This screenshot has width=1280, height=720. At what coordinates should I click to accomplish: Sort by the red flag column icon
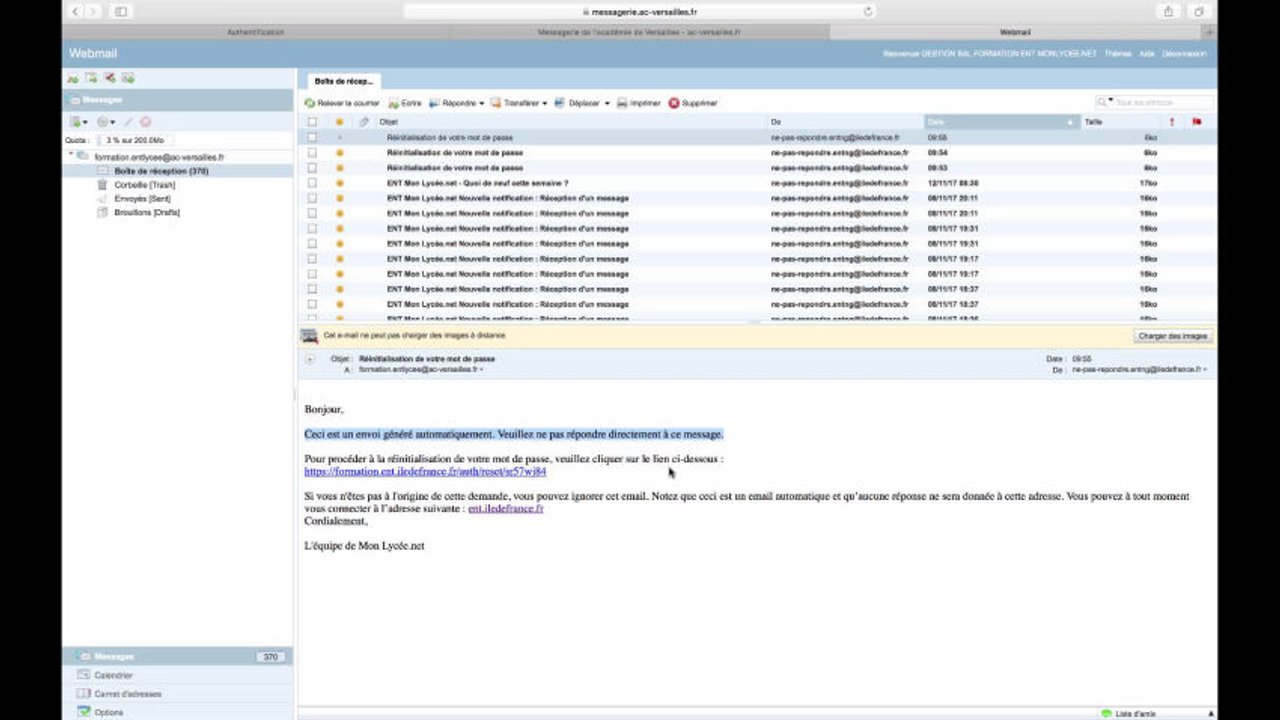coord(1197,122)
